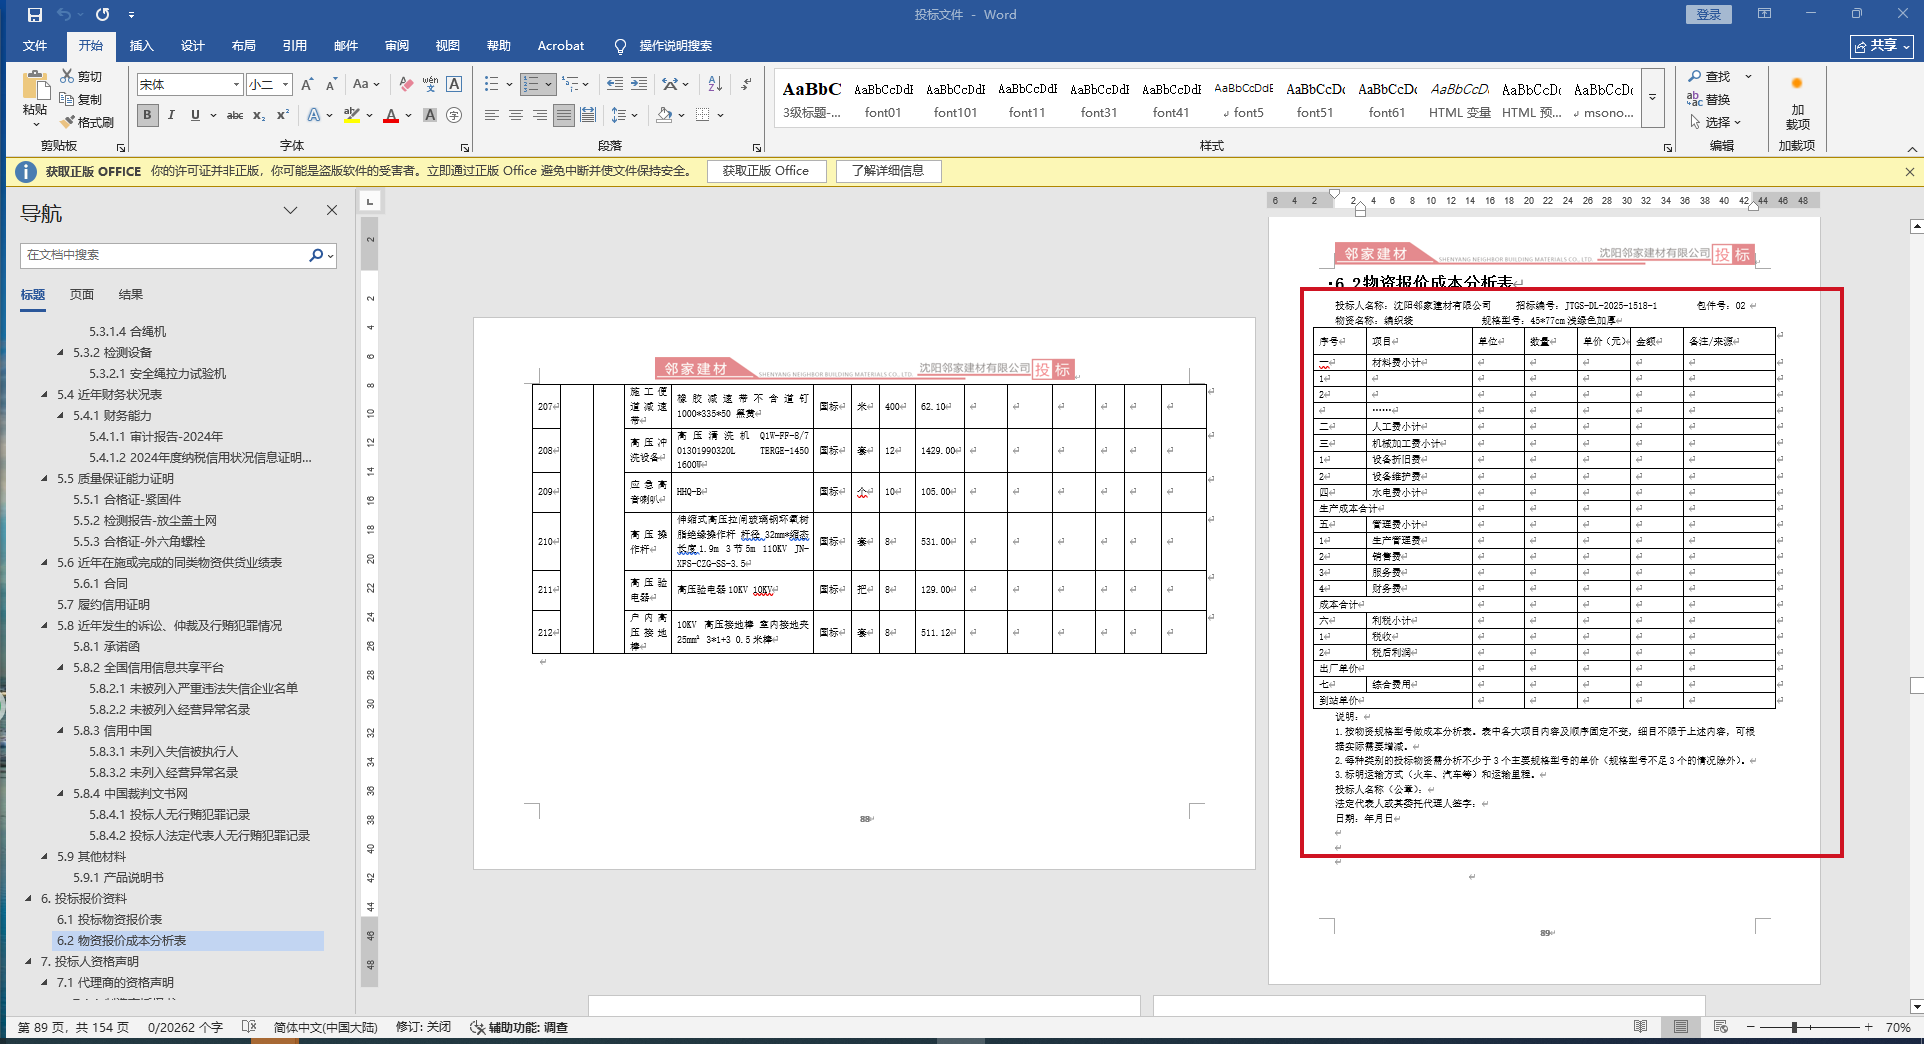Click the Replace command
This screenshot has height=1044, width=1924.
tap(1709, 99)
